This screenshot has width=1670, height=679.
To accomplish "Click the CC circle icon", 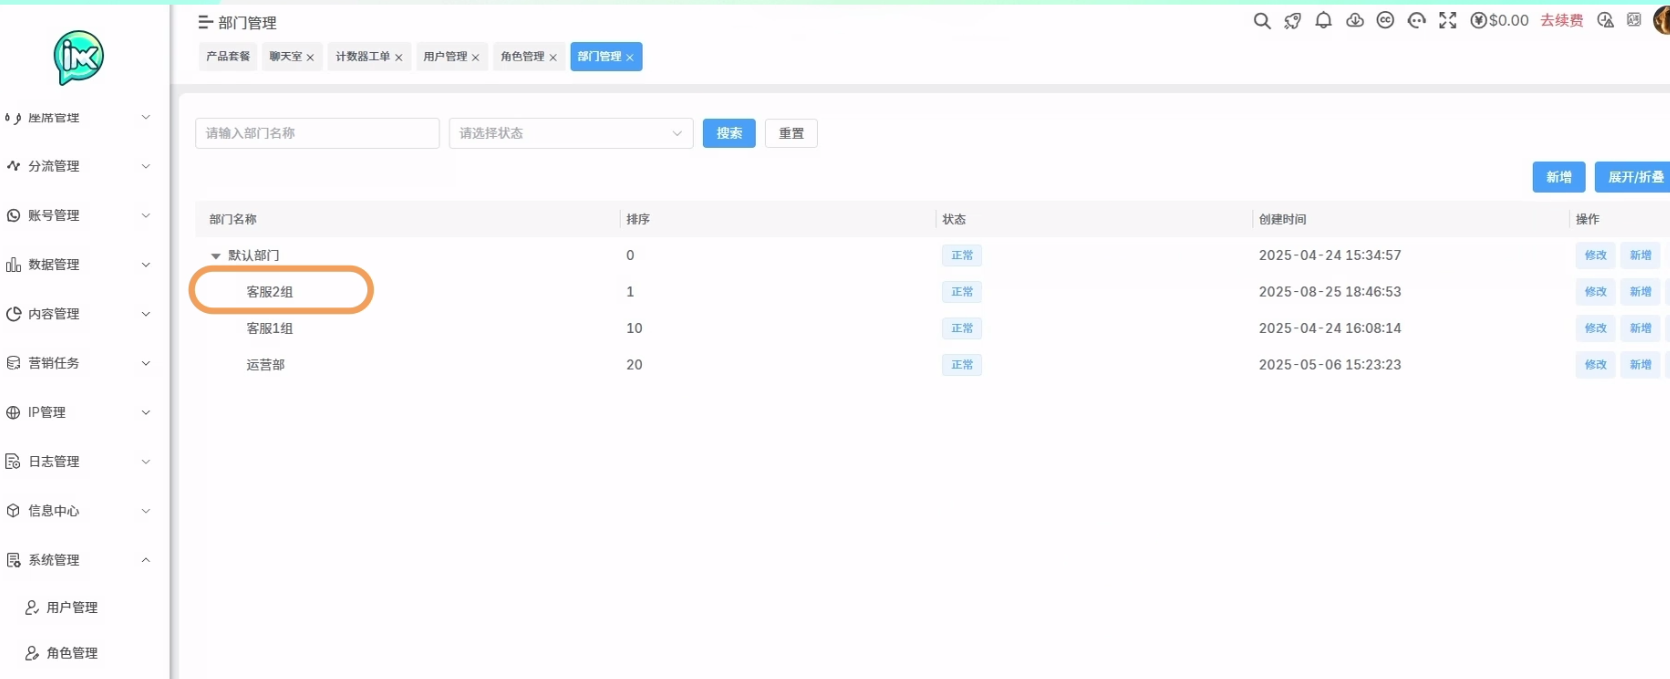I will pos(1385,21).
